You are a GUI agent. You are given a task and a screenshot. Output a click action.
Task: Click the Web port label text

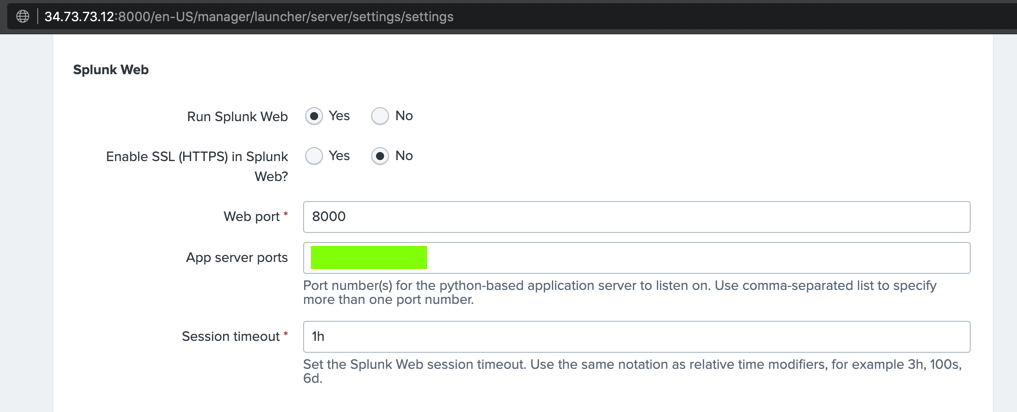(251, 217)
